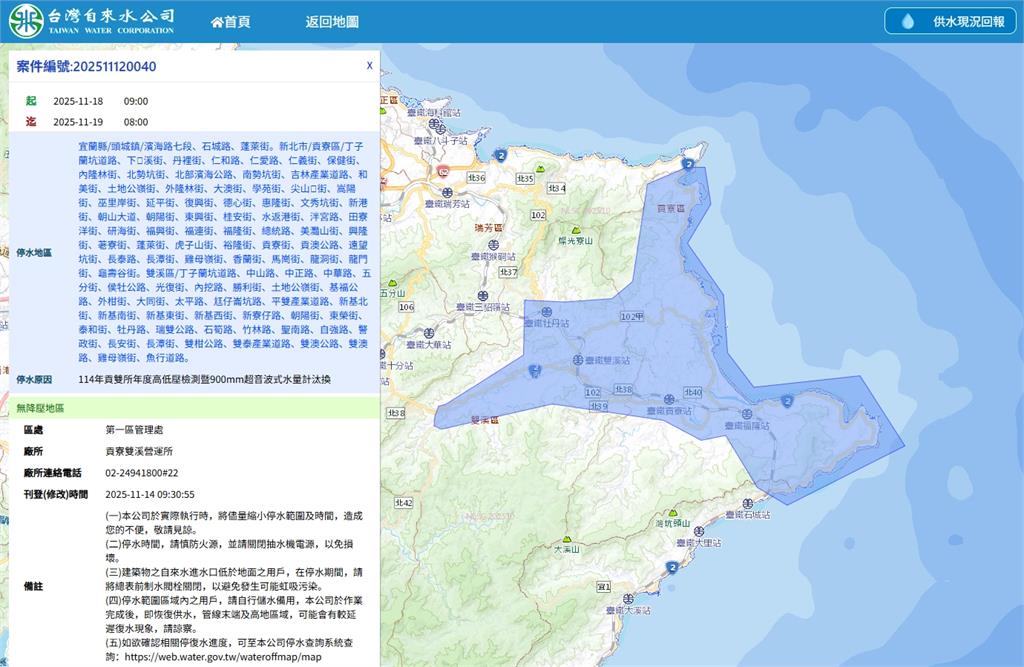Viewport: 1024px width, 667px height.
Task: Click the 臺鐵雙溪站 railway station icon
Action: (578, 359)
